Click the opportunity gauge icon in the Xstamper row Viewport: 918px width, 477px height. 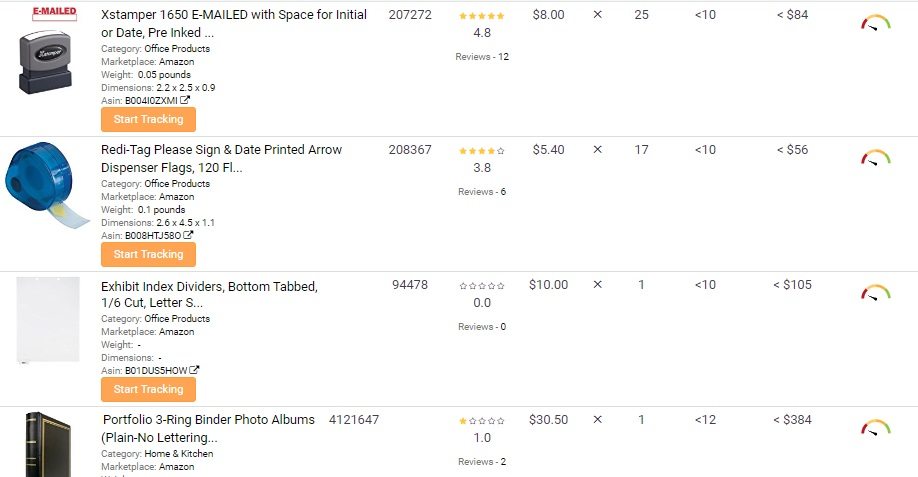pyautogui.click(x=875, y=23)
